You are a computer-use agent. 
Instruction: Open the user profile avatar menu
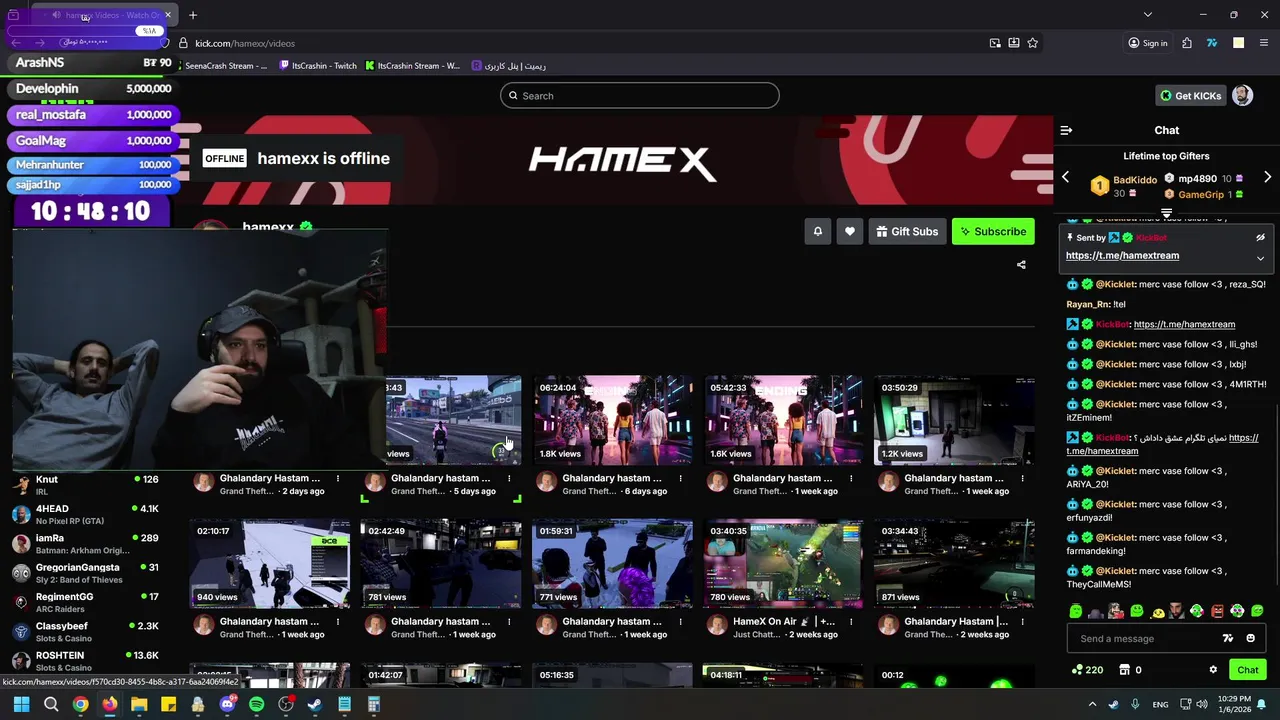(1242, 96)
